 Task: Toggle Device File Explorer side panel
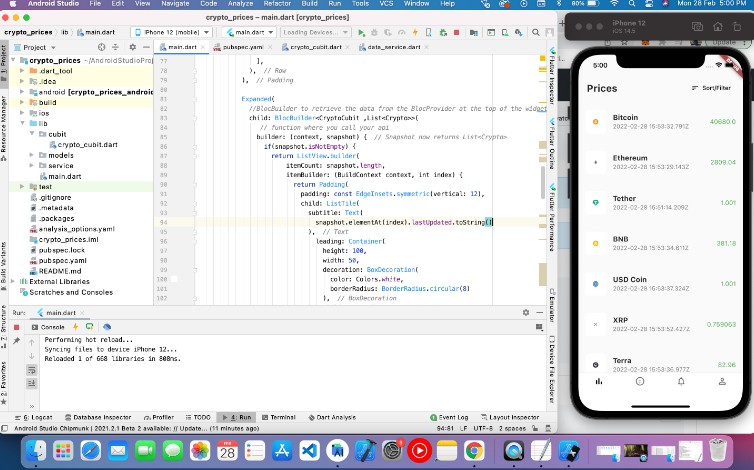coord(552,369)
